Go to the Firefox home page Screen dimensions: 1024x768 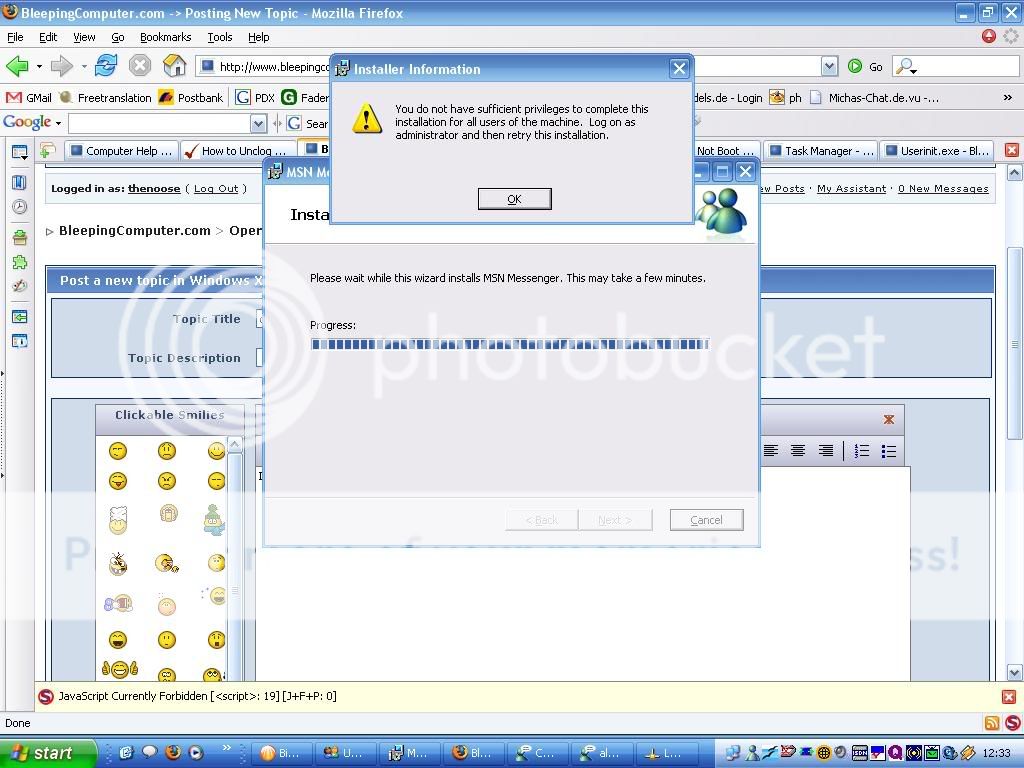pyautogui.click(x=174, y=66)
